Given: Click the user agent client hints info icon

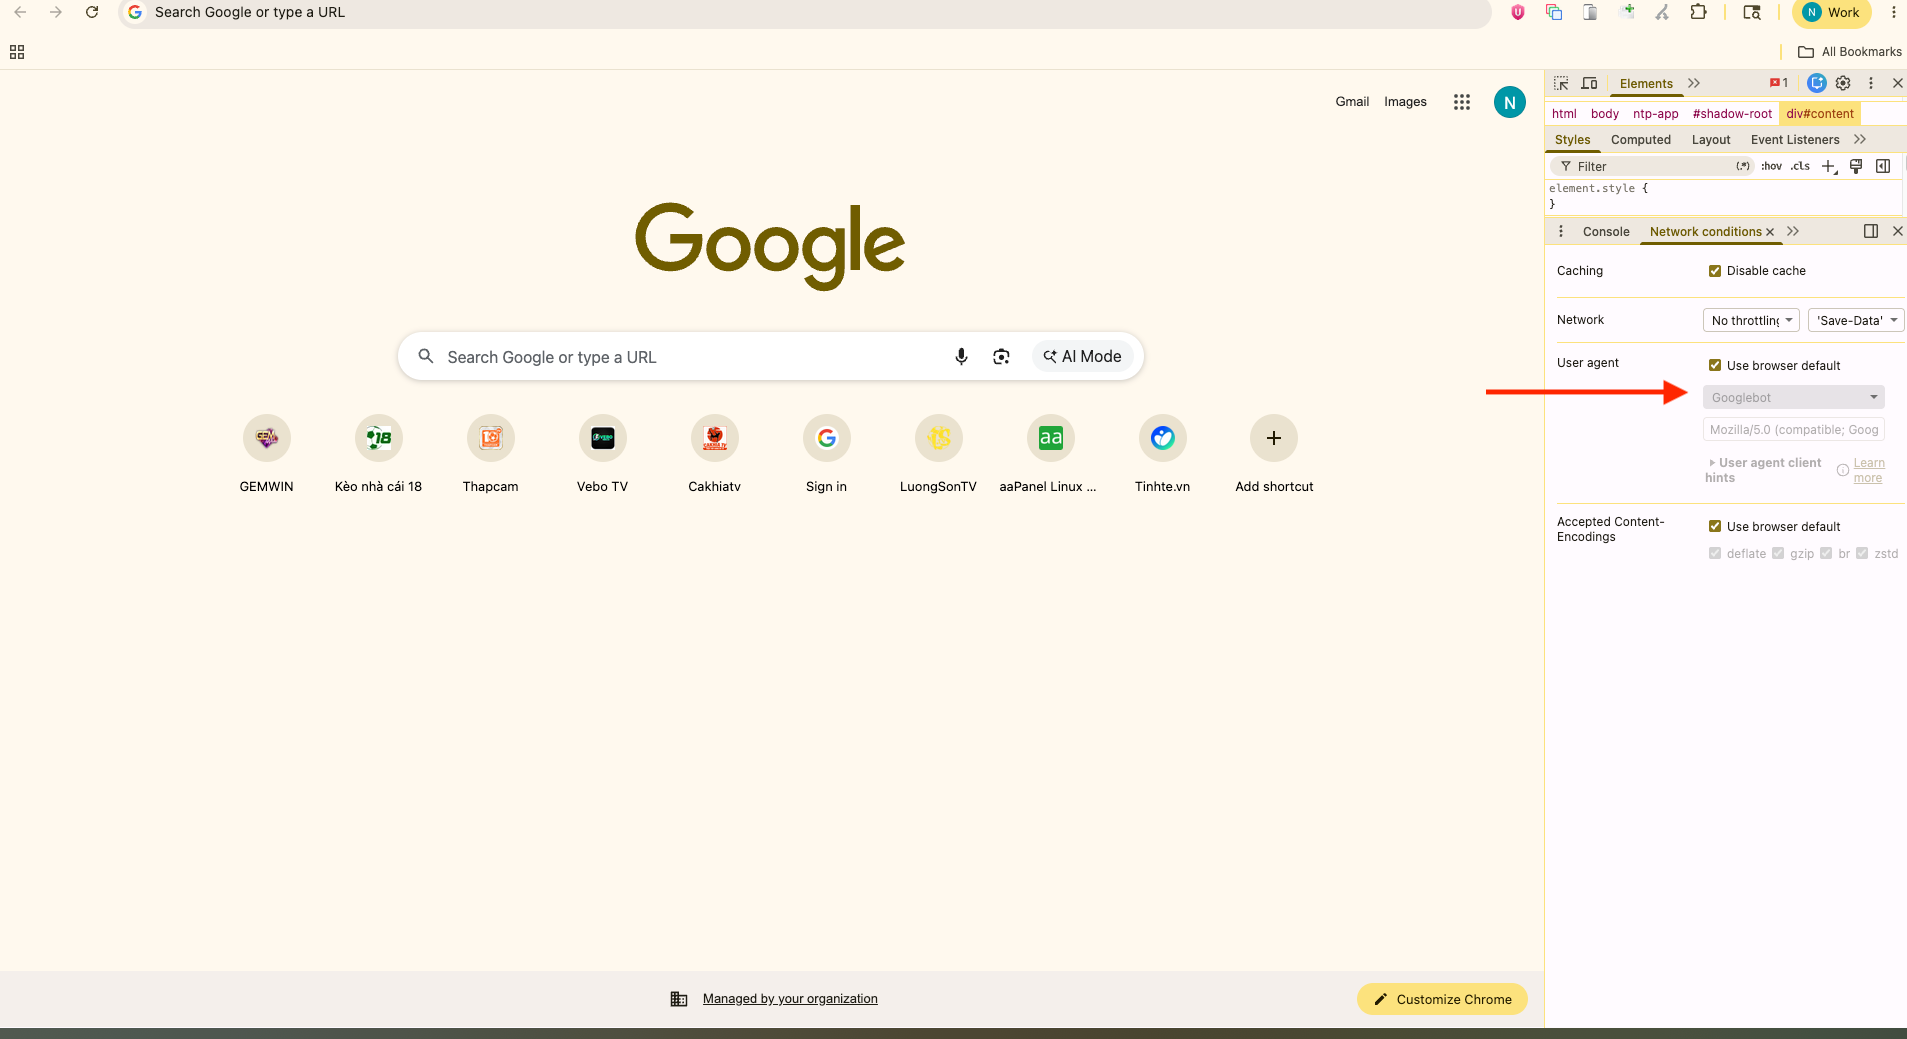Looking at the screenshot, I should (1843, 470).
